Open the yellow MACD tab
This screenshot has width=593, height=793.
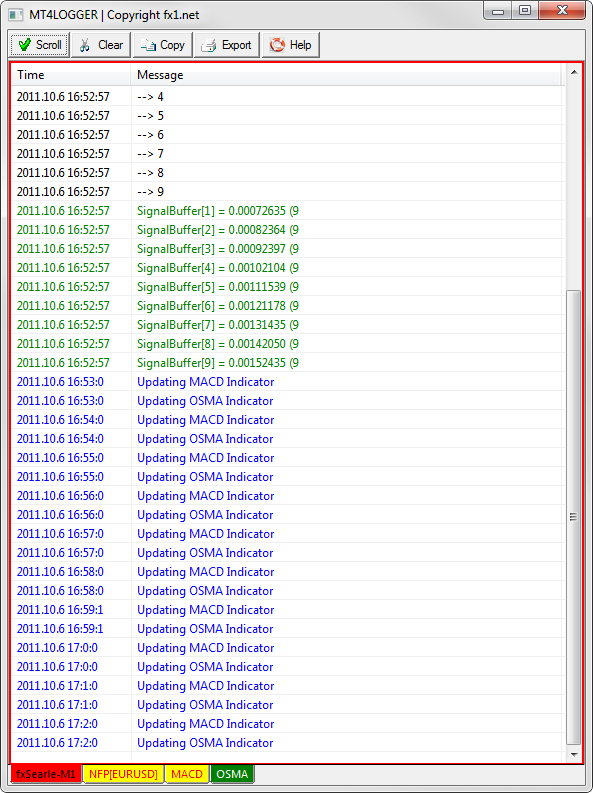click(187, 774)
